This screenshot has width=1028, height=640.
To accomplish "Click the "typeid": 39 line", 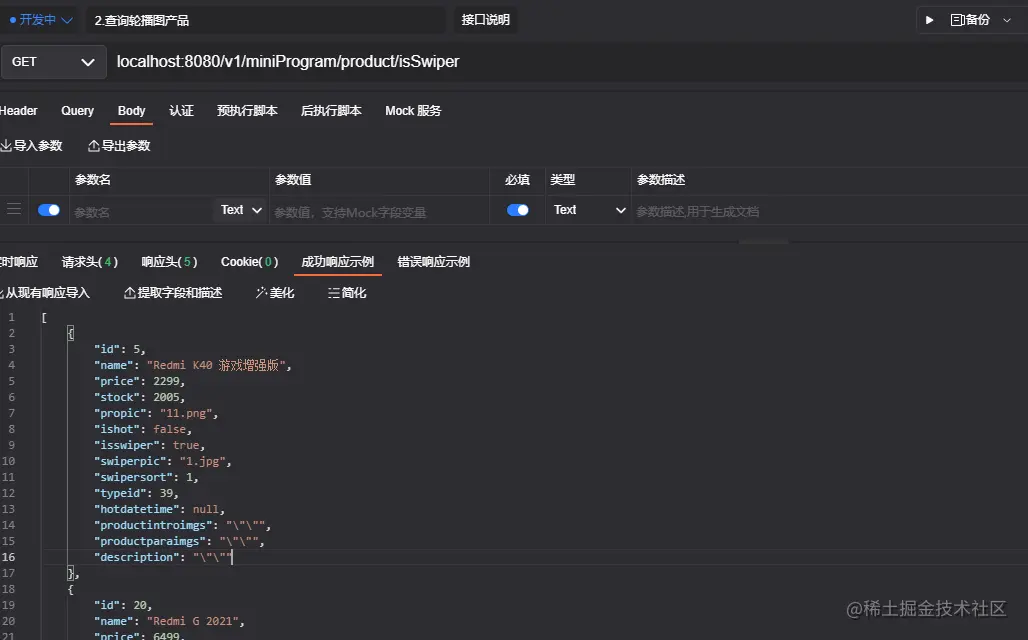I will pyautogui.click(x=136, y=493).
